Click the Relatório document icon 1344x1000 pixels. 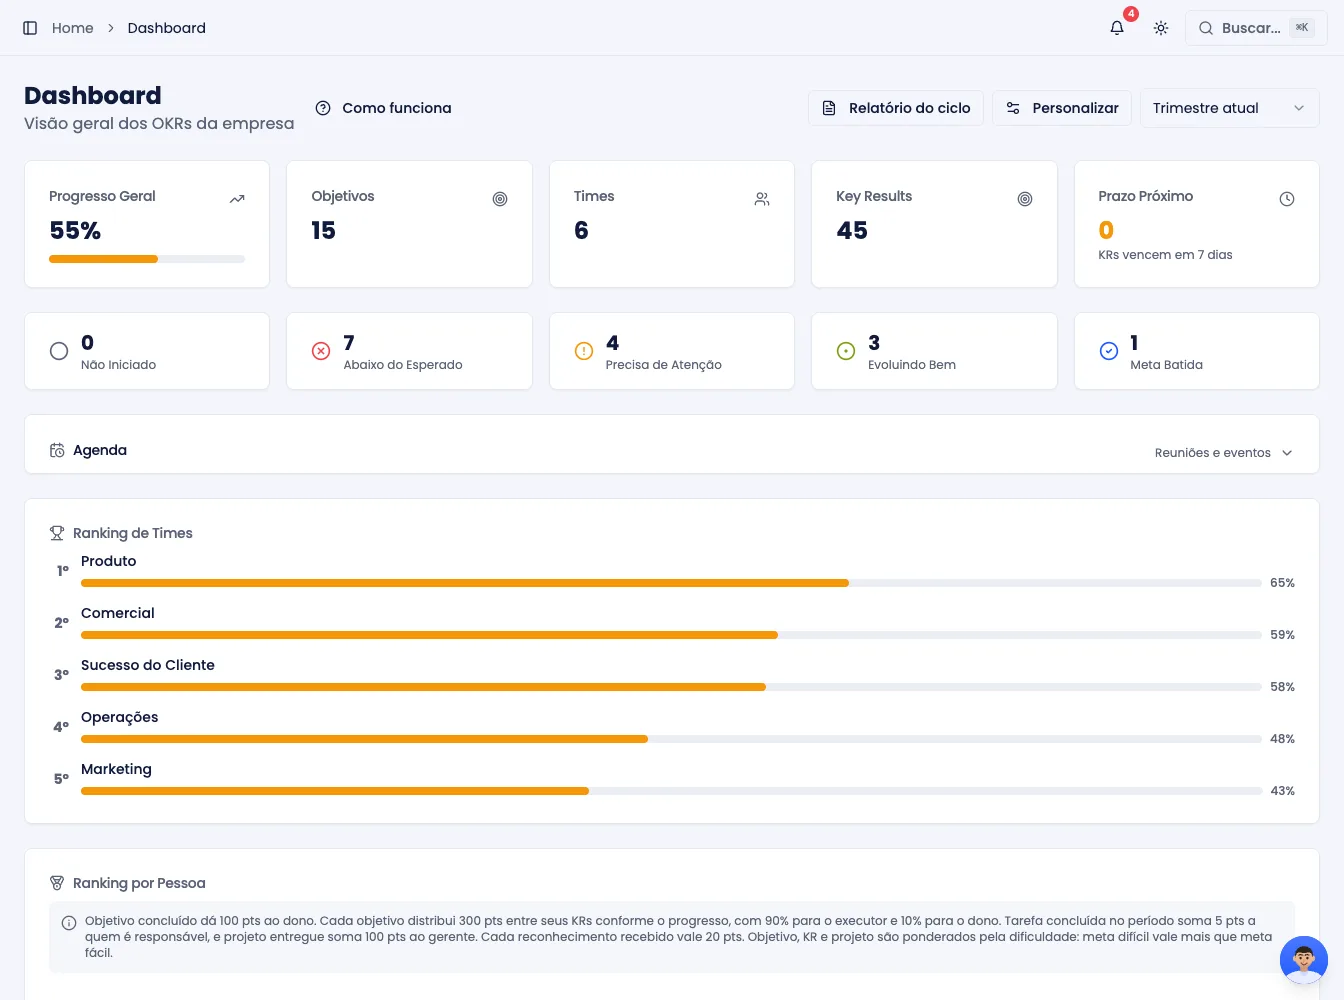(829, 108)
